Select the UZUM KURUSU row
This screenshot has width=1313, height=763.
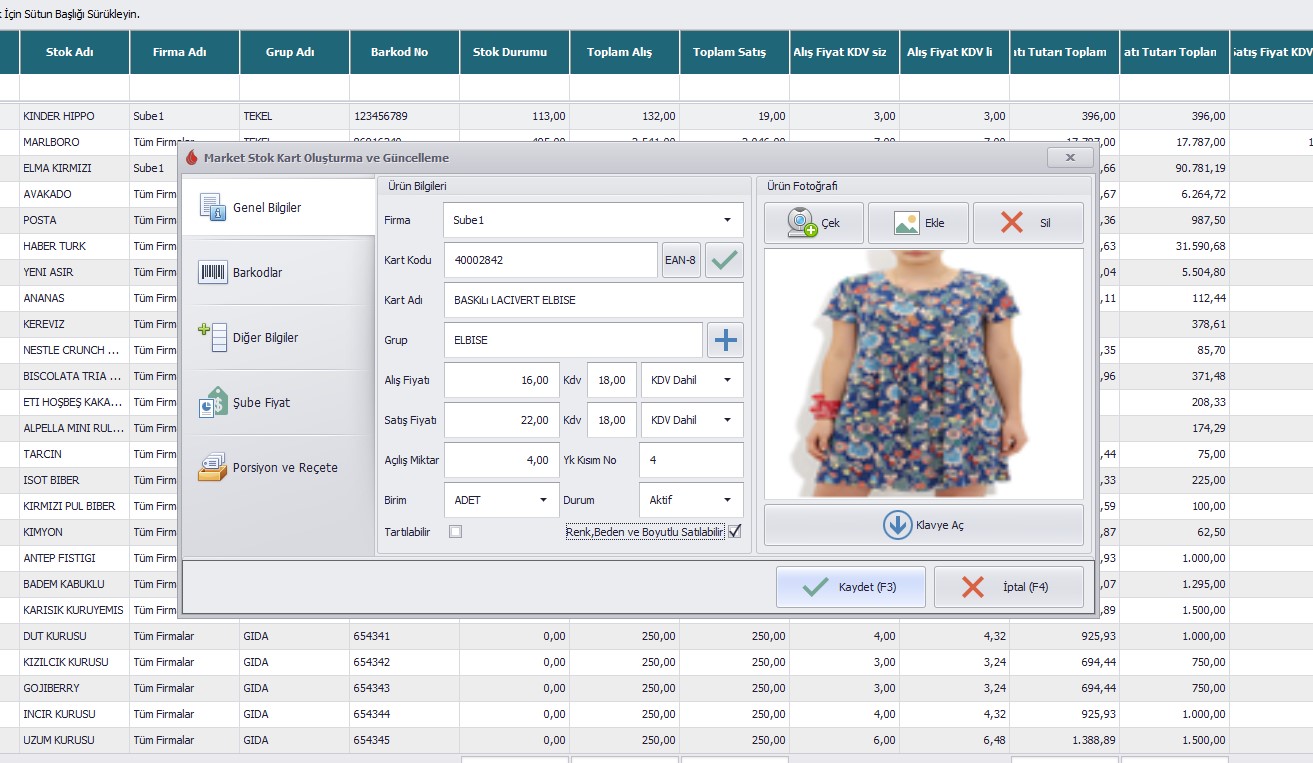pos(656,740)
